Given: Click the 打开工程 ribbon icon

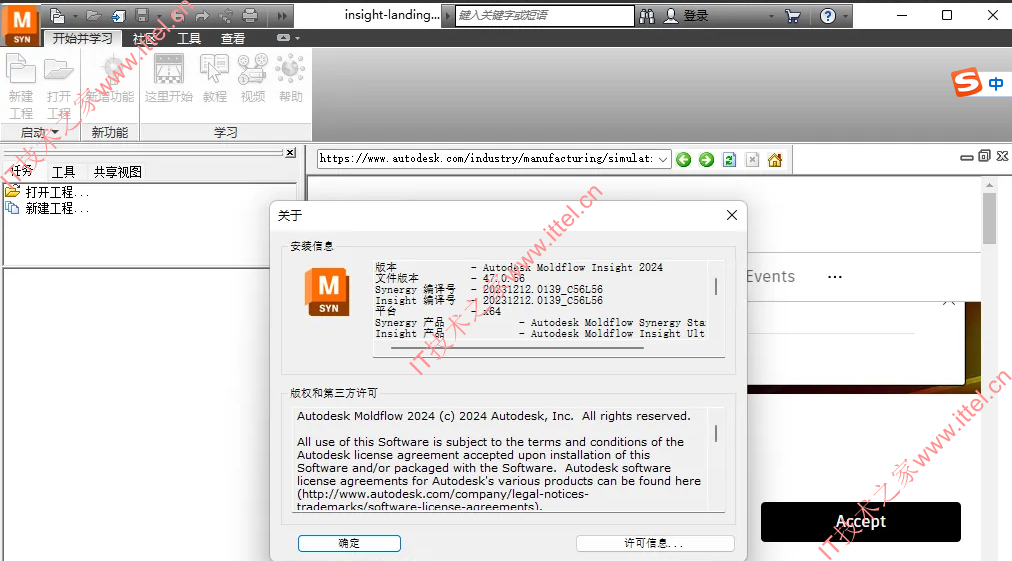Looking at the screenshot, I should [59, 87].
